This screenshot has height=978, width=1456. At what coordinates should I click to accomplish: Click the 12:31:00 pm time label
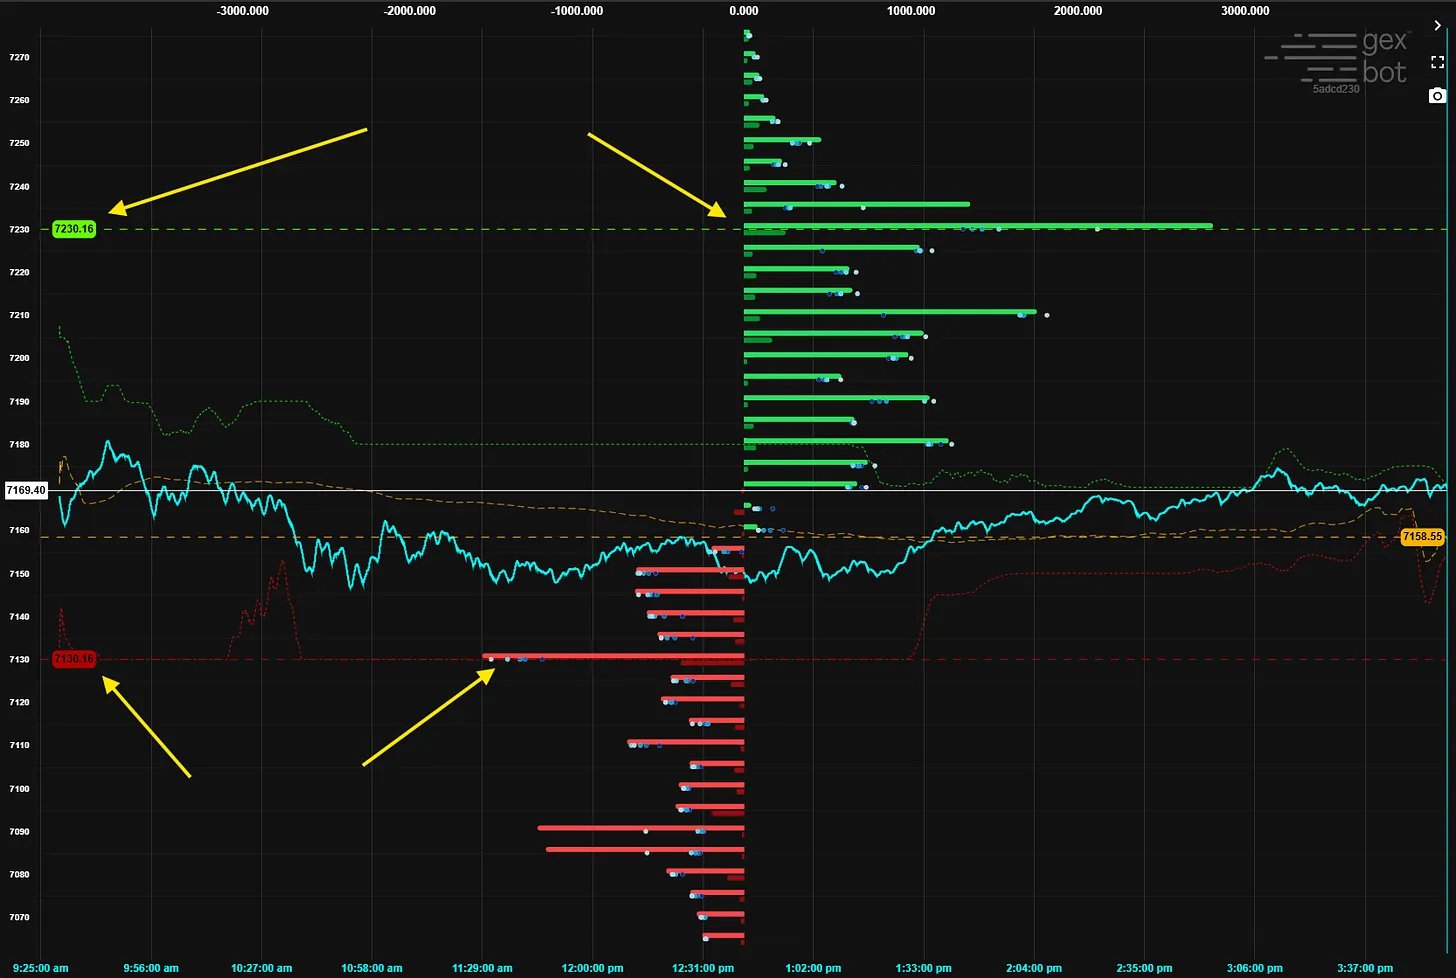coord(703,968)
